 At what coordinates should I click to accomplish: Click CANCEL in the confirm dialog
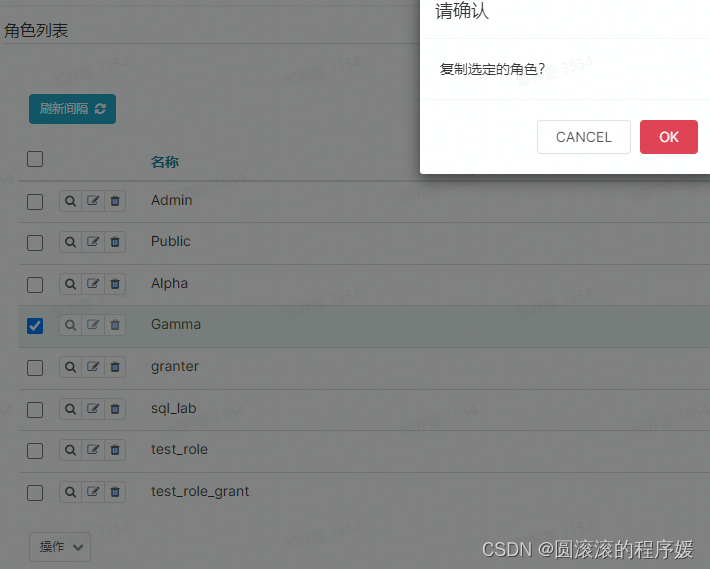pos(584,137)
